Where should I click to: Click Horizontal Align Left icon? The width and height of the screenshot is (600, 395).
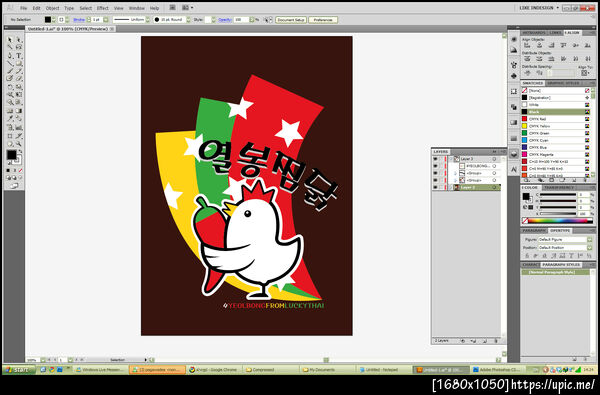click(527, 45)
